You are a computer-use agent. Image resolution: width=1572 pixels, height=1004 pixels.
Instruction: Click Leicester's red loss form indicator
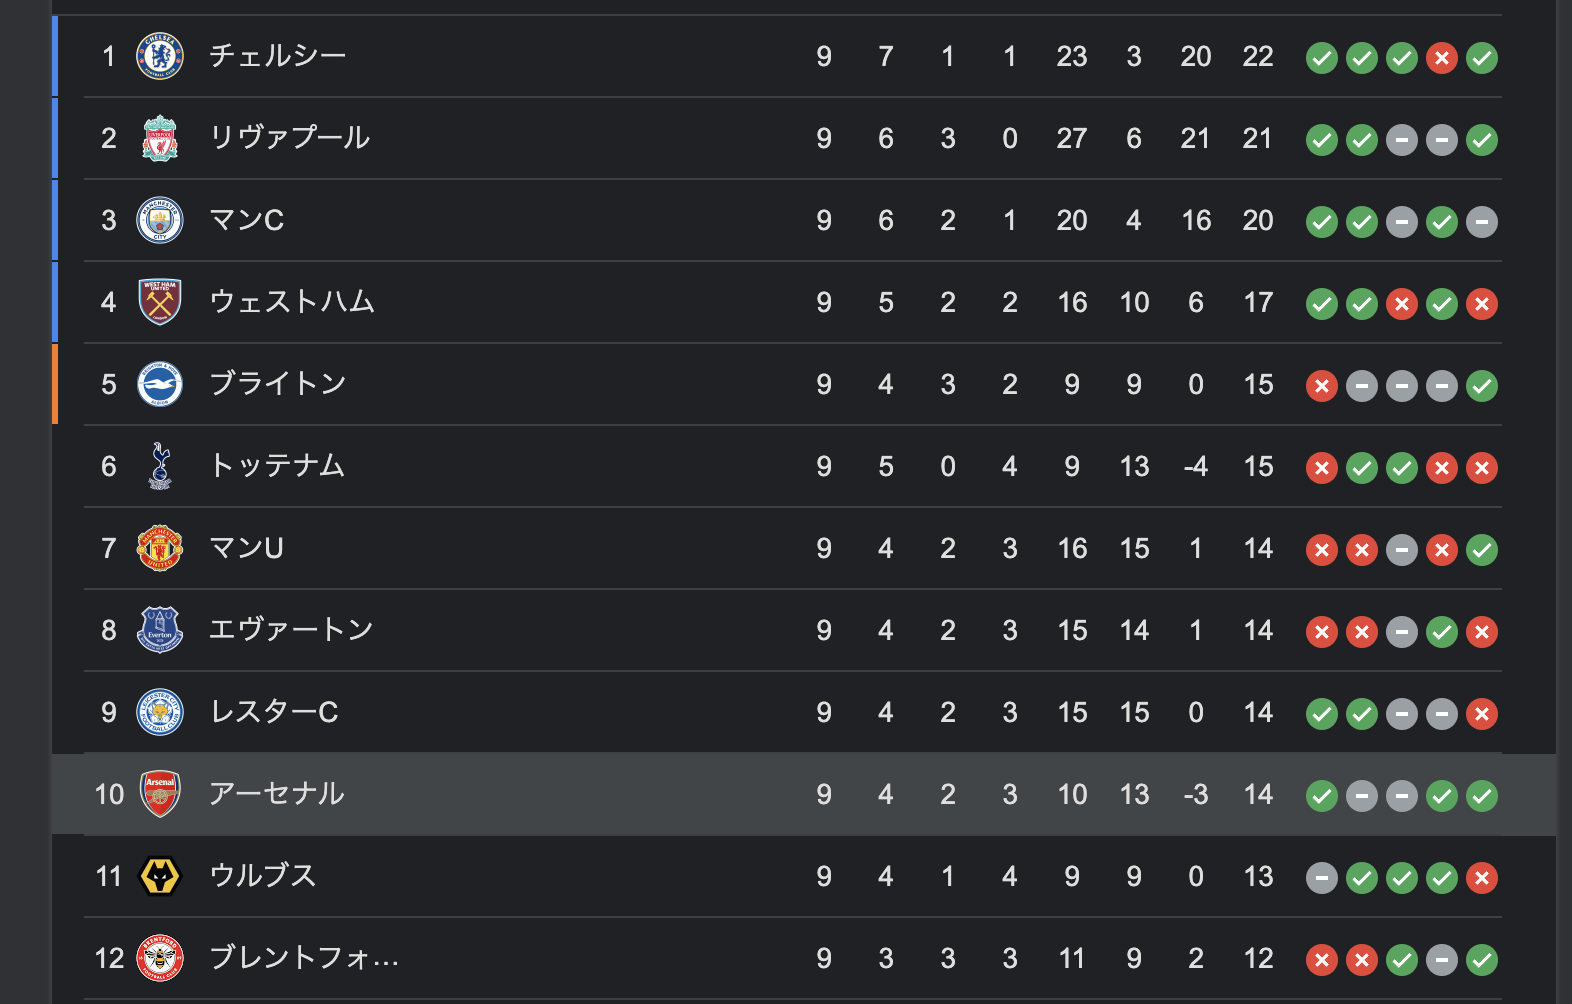1482,714
